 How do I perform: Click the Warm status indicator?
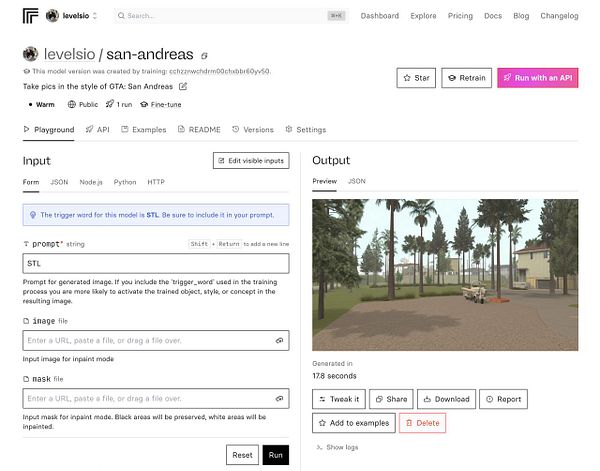tap(42, 104)
